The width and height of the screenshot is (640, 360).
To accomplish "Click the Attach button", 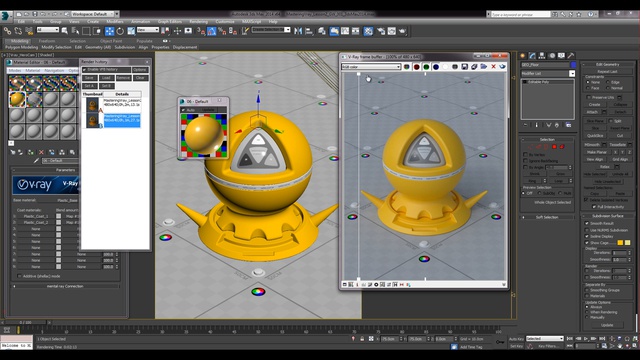I will 592,112.
